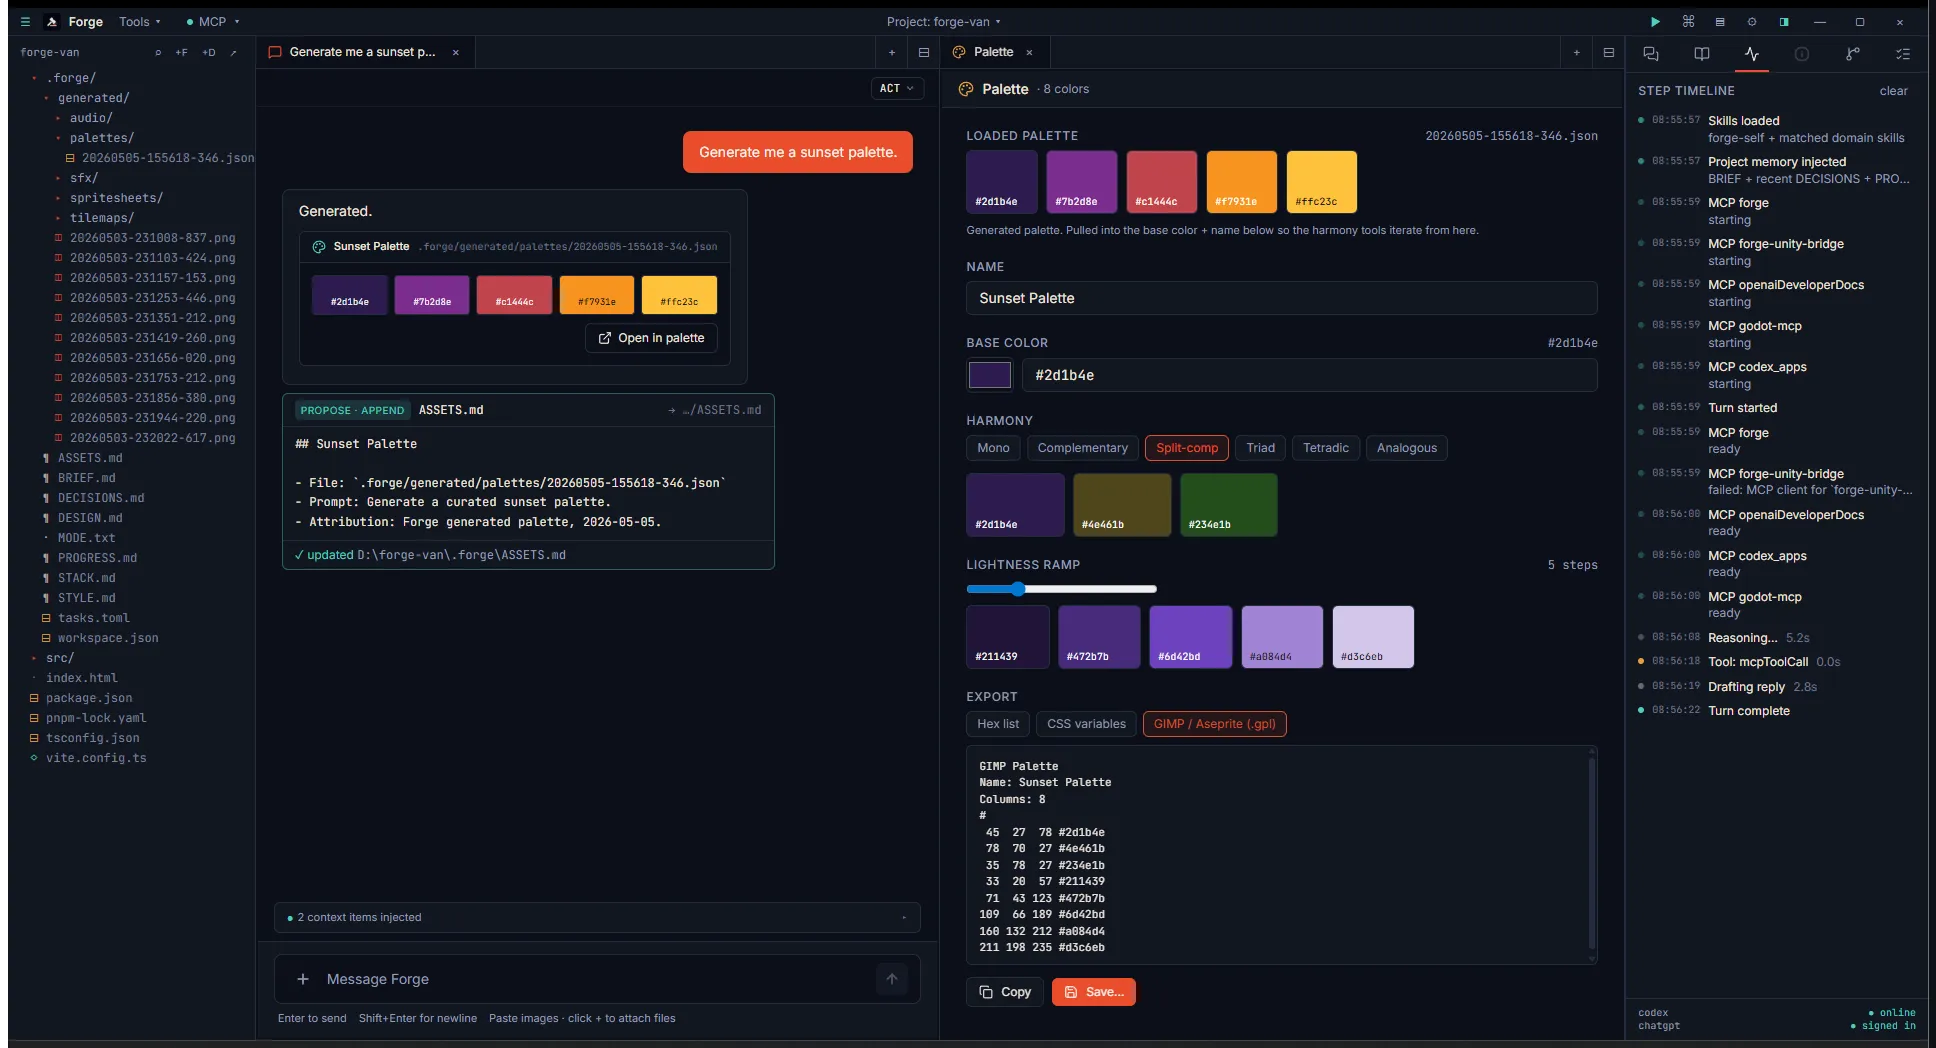Image resolution: width=1936 pixels, height=1048 pixels.
Task: Collapse the .forge/ folder
Action: (x=71, y=78)
